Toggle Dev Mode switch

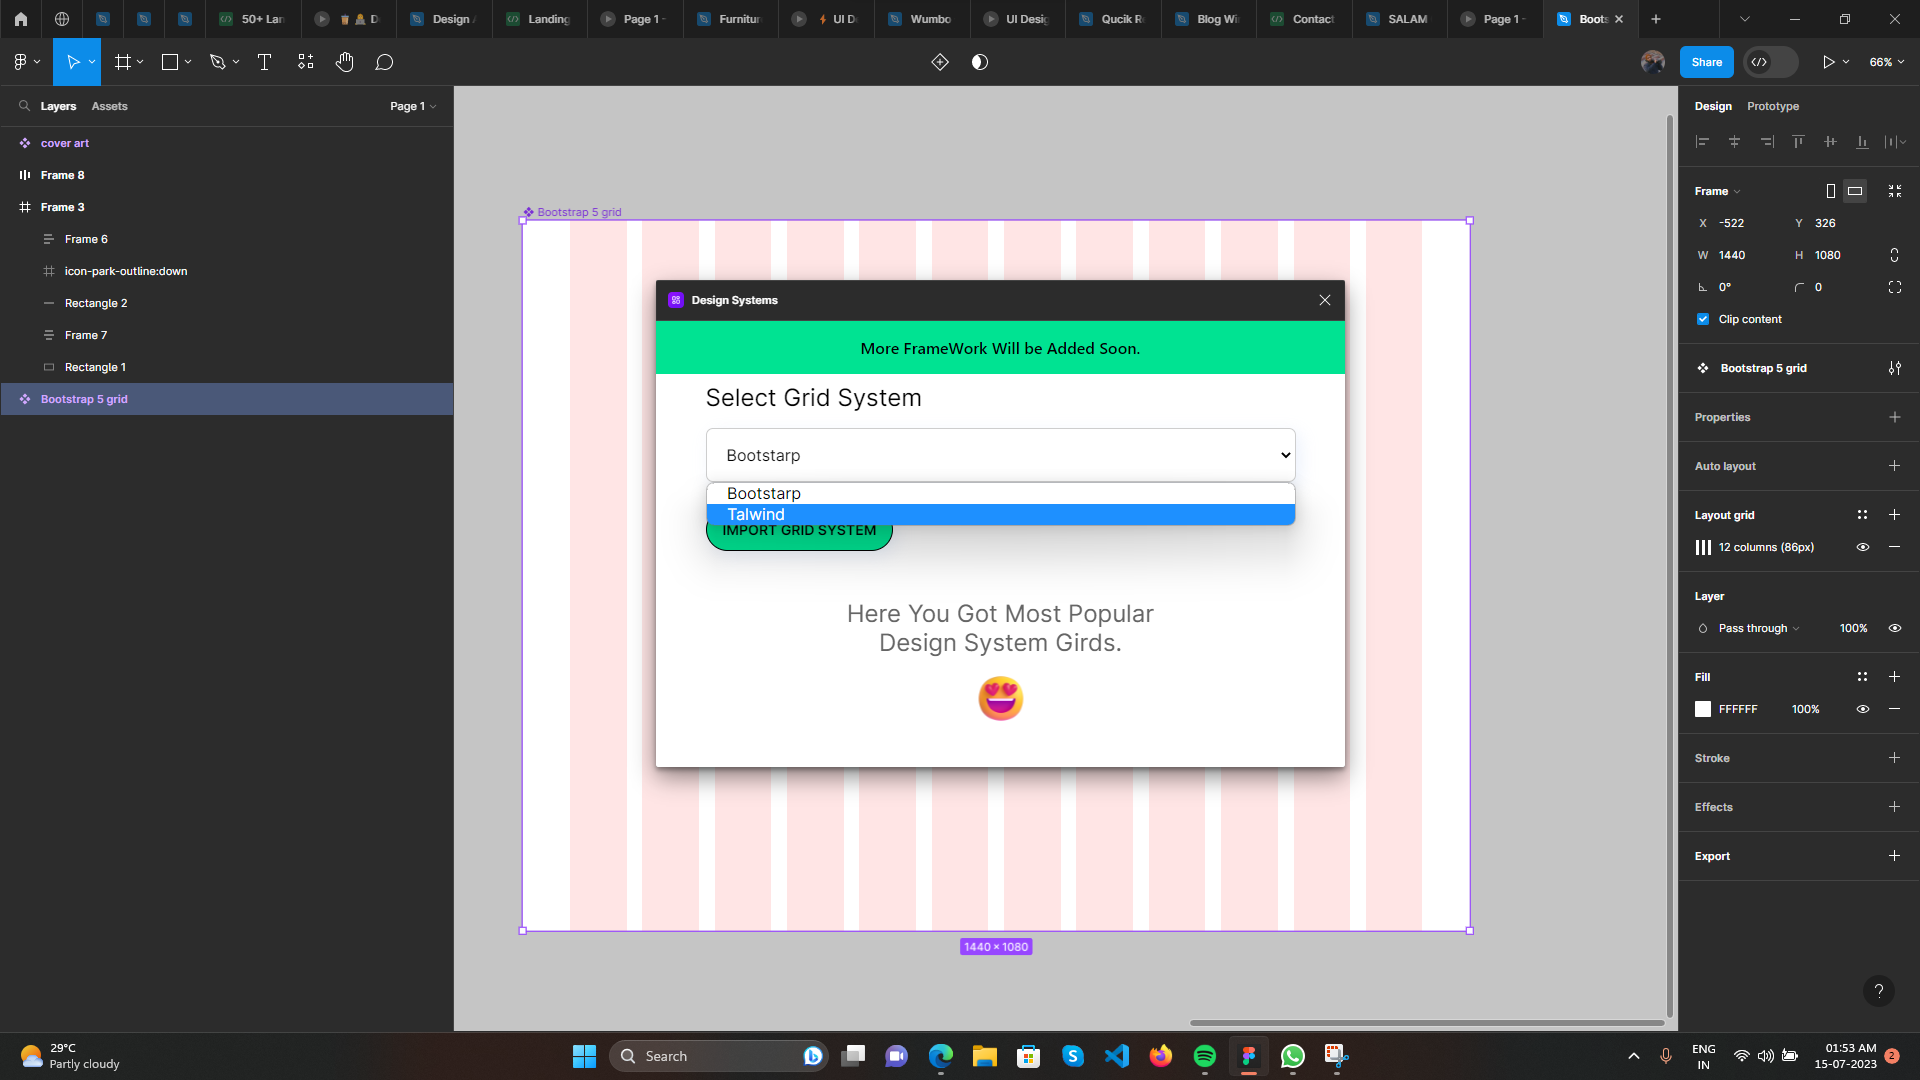click(1771, 62)
